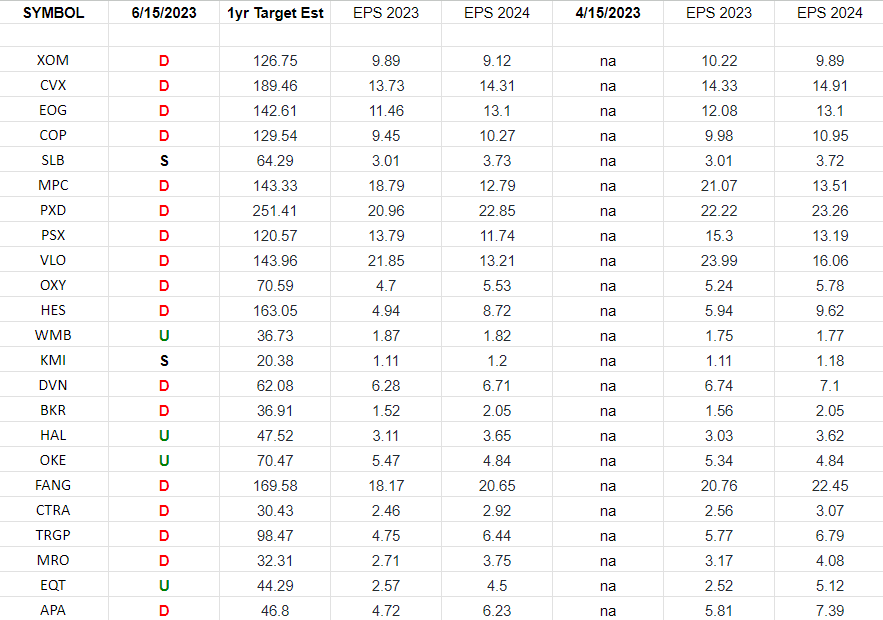Select the VLO symbol cell
Screen dimensions: 883x620
pos(53,260)
